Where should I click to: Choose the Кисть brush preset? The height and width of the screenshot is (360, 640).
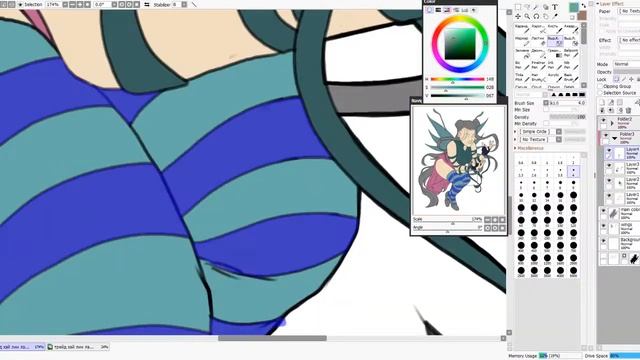pos(554,29)
